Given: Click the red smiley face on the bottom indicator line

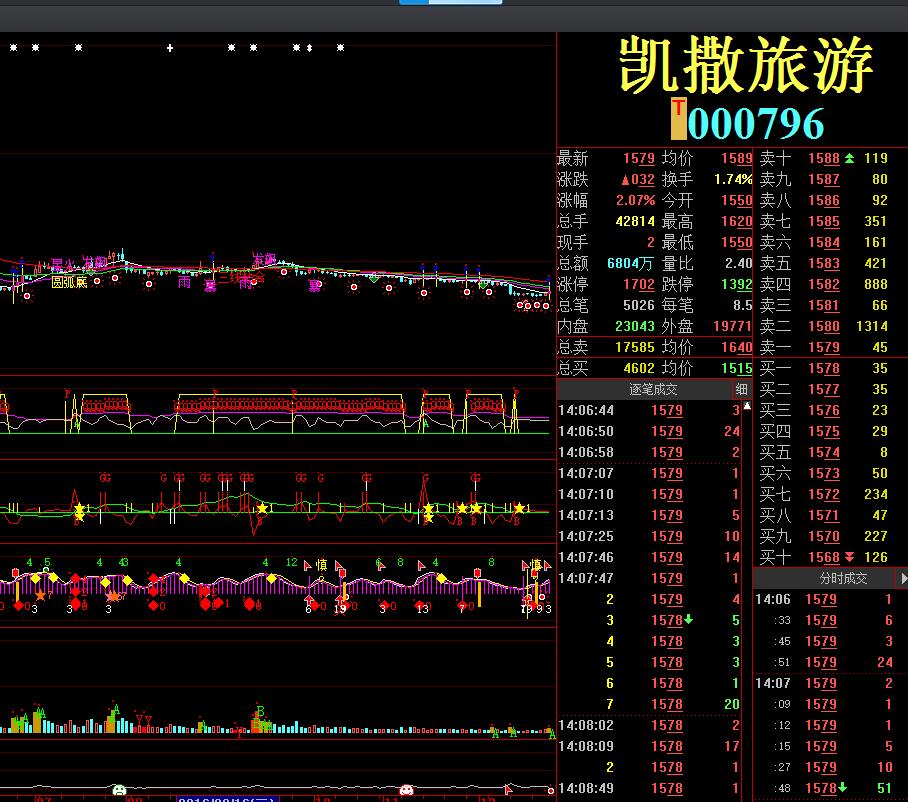Looking at the screenshot, I should [x=407, y=790].
